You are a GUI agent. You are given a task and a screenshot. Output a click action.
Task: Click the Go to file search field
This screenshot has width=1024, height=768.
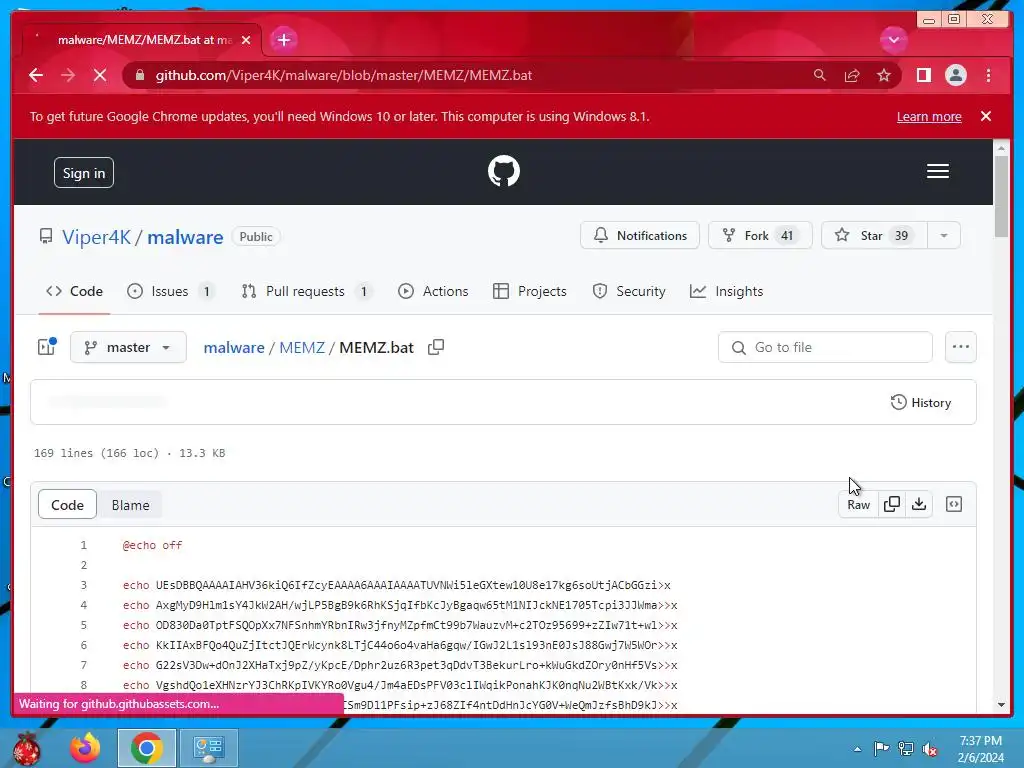(825, 347)
